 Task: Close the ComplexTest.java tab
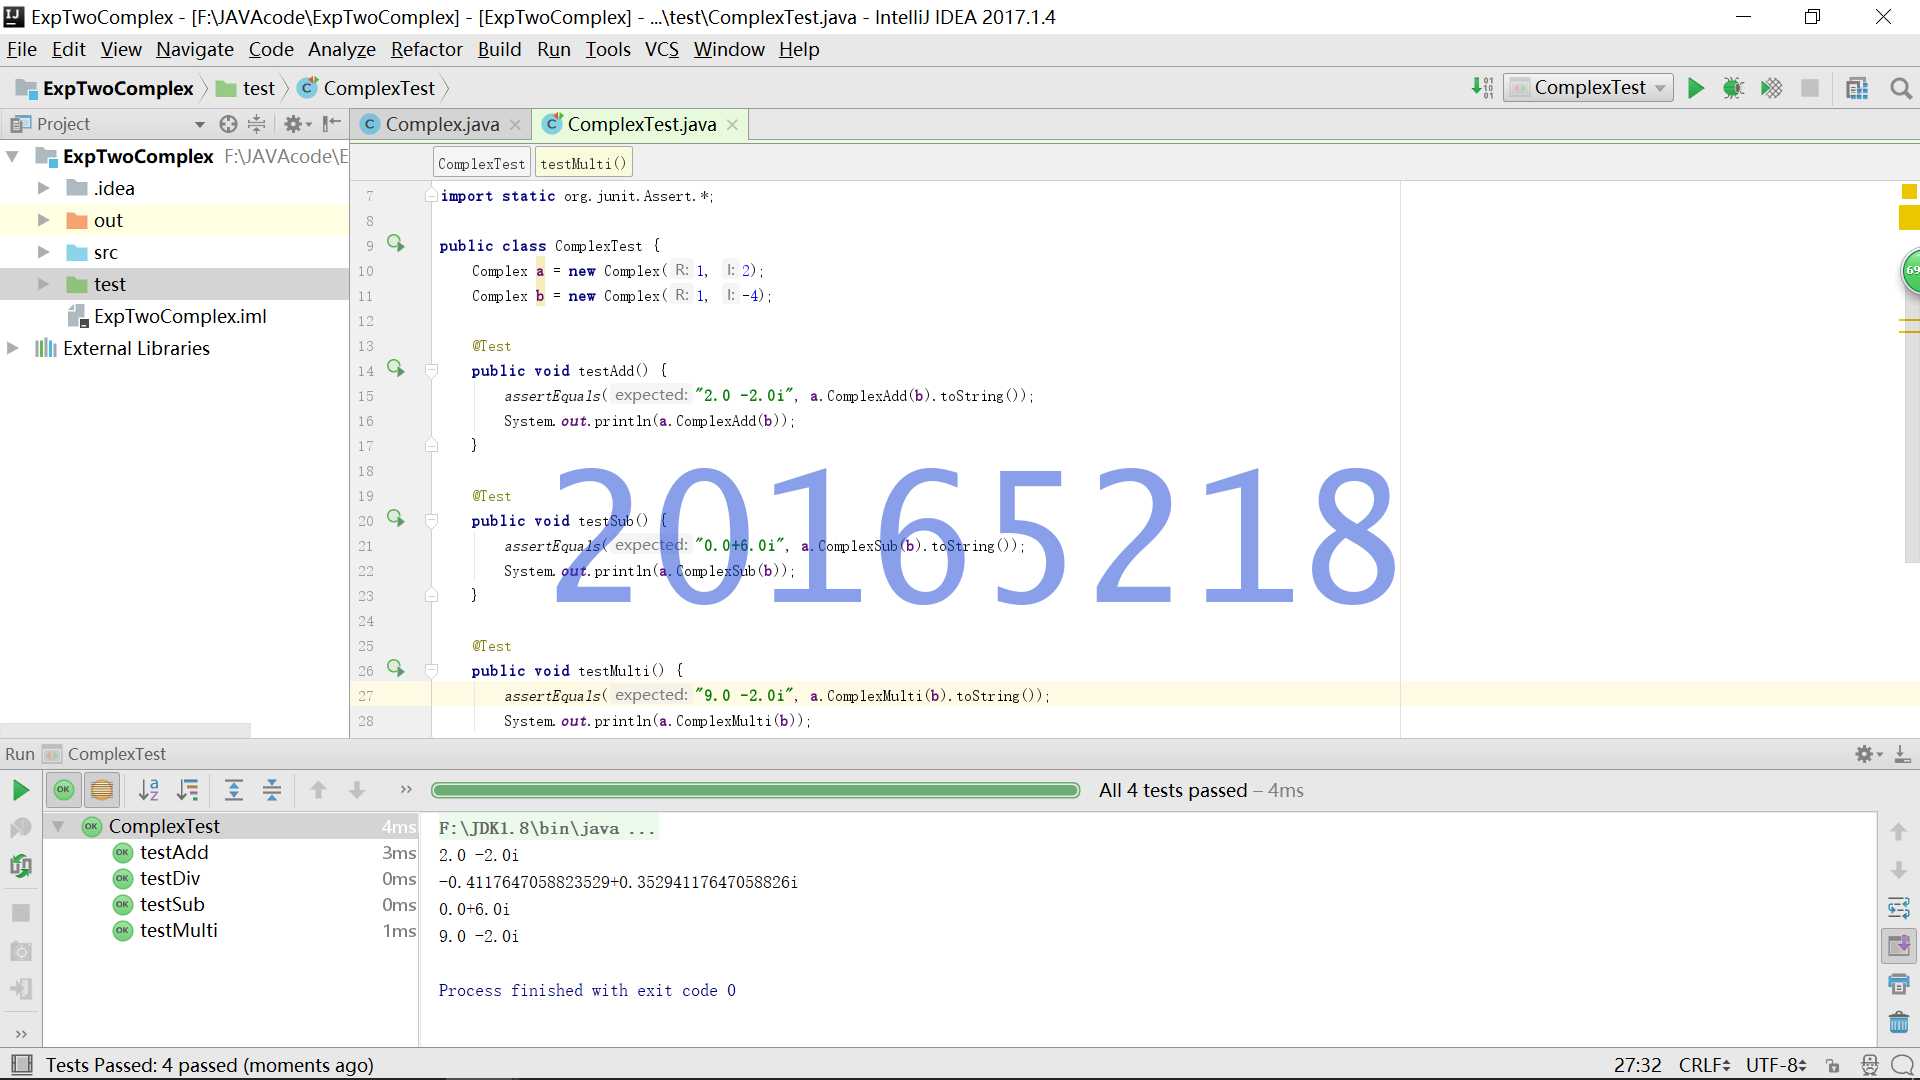click(x=732, y=125)
